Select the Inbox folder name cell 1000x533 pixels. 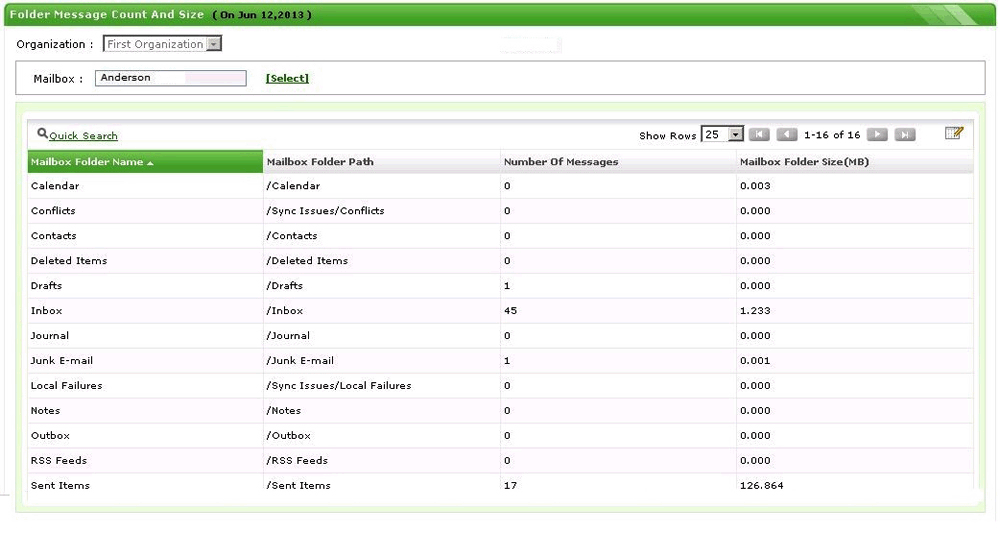145,311
